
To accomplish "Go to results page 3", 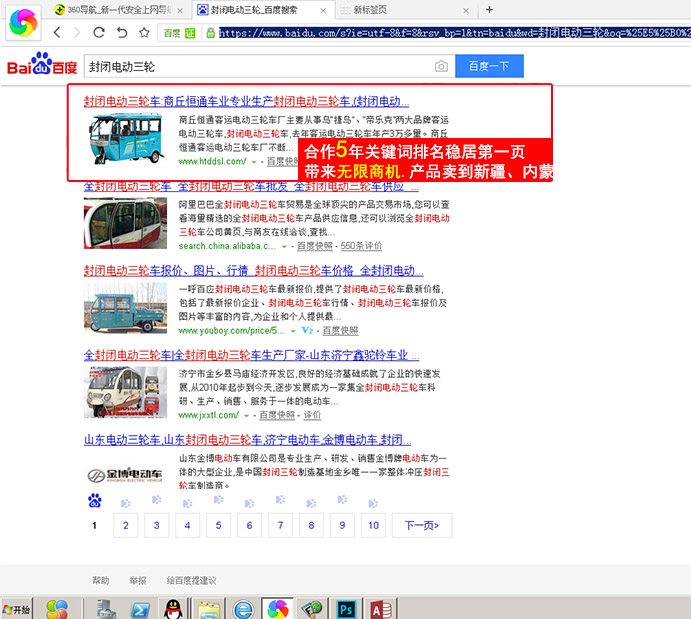I will [x=156, y=525].
